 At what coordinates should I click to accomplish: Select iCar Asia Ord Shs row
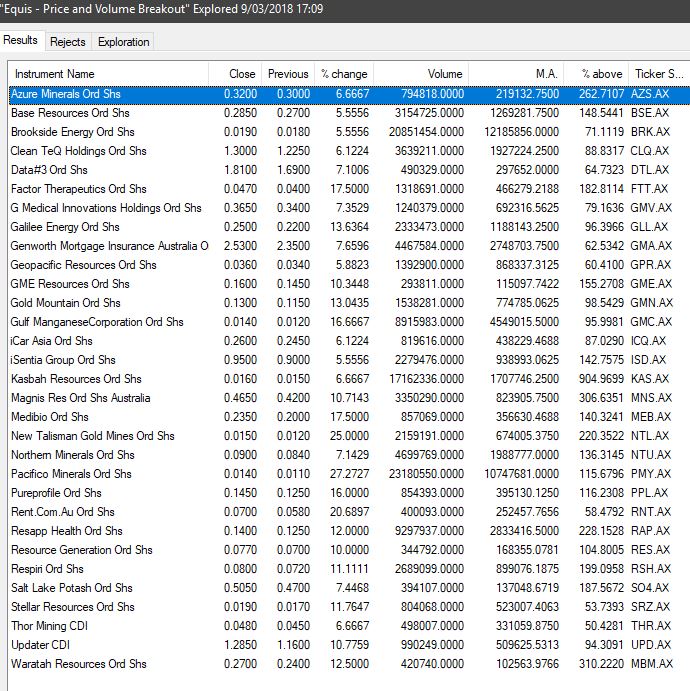pos(349,341)
